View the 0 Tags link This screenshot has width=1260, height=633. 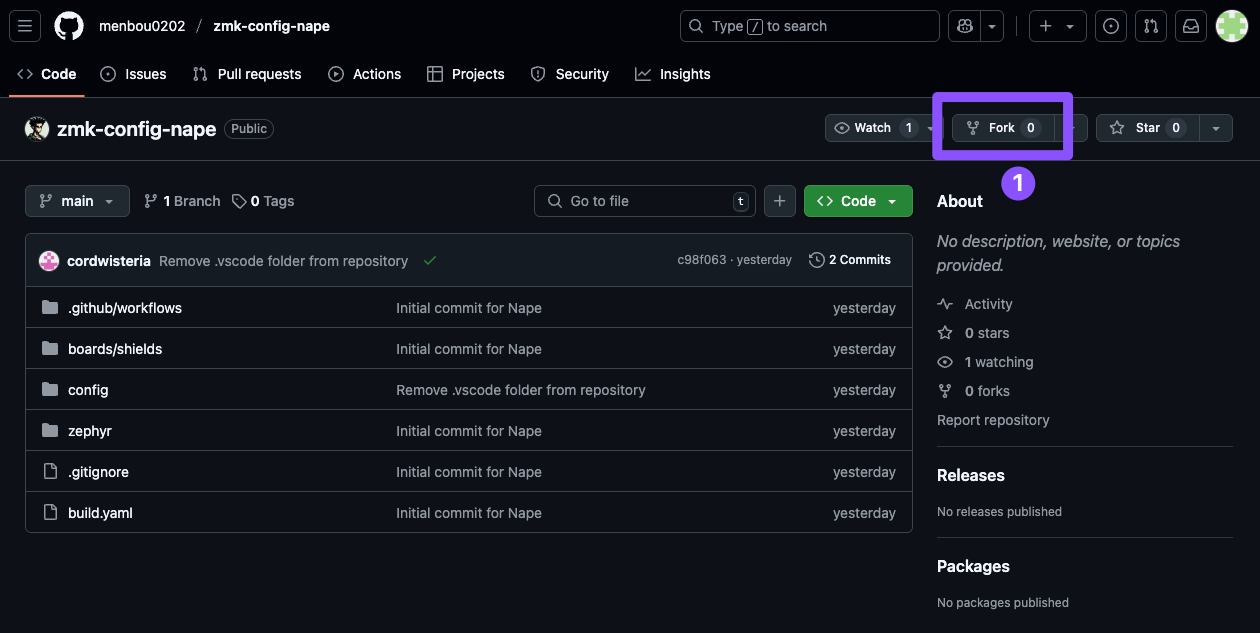pos(263,201)
